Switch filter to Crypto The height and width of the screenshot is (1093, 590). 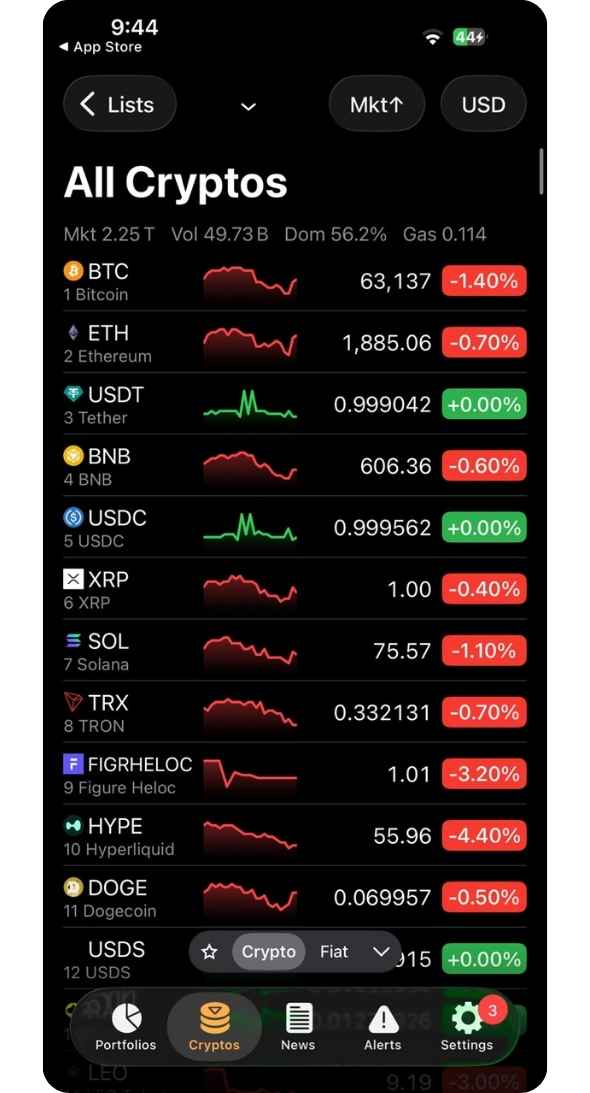pos(268,952)
